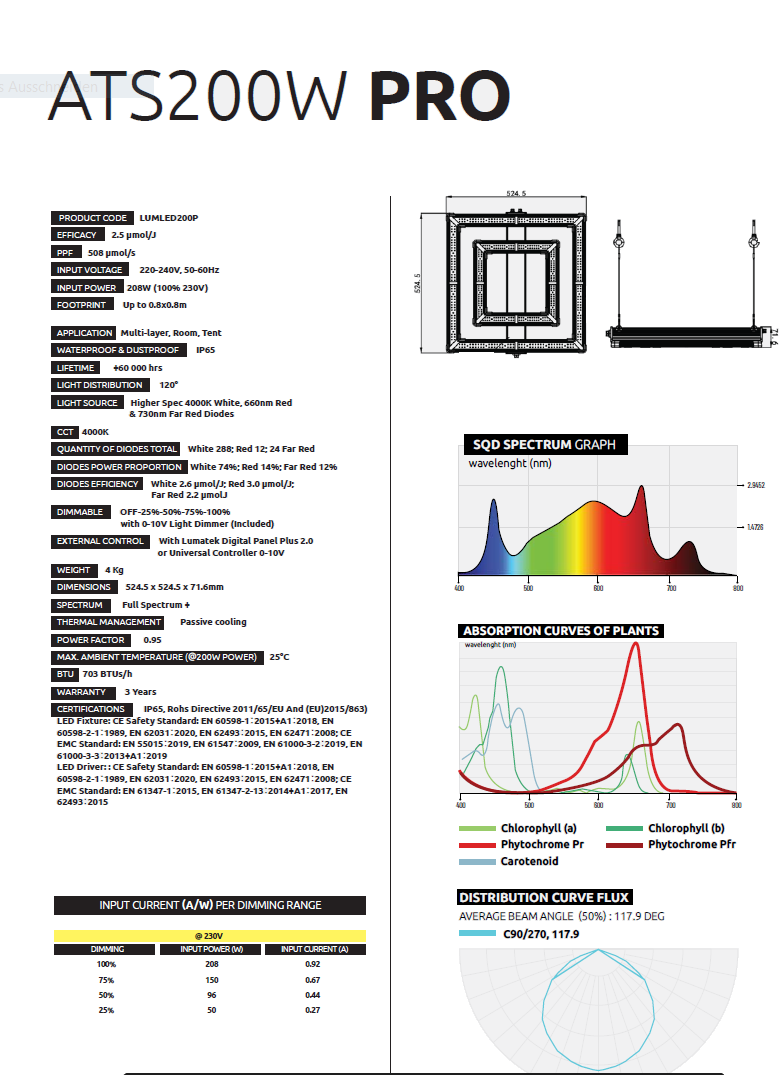
Task: Click the Phytochrome Pfr dark red swatch
Action: tap(624, 845)
